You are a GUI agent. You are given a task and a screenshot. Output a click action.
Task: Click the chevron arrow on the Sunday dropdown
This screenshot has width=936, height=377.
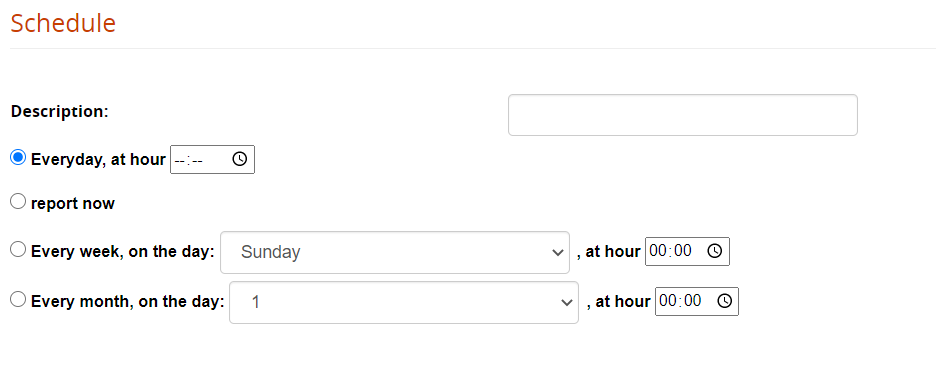coord(558,253)
